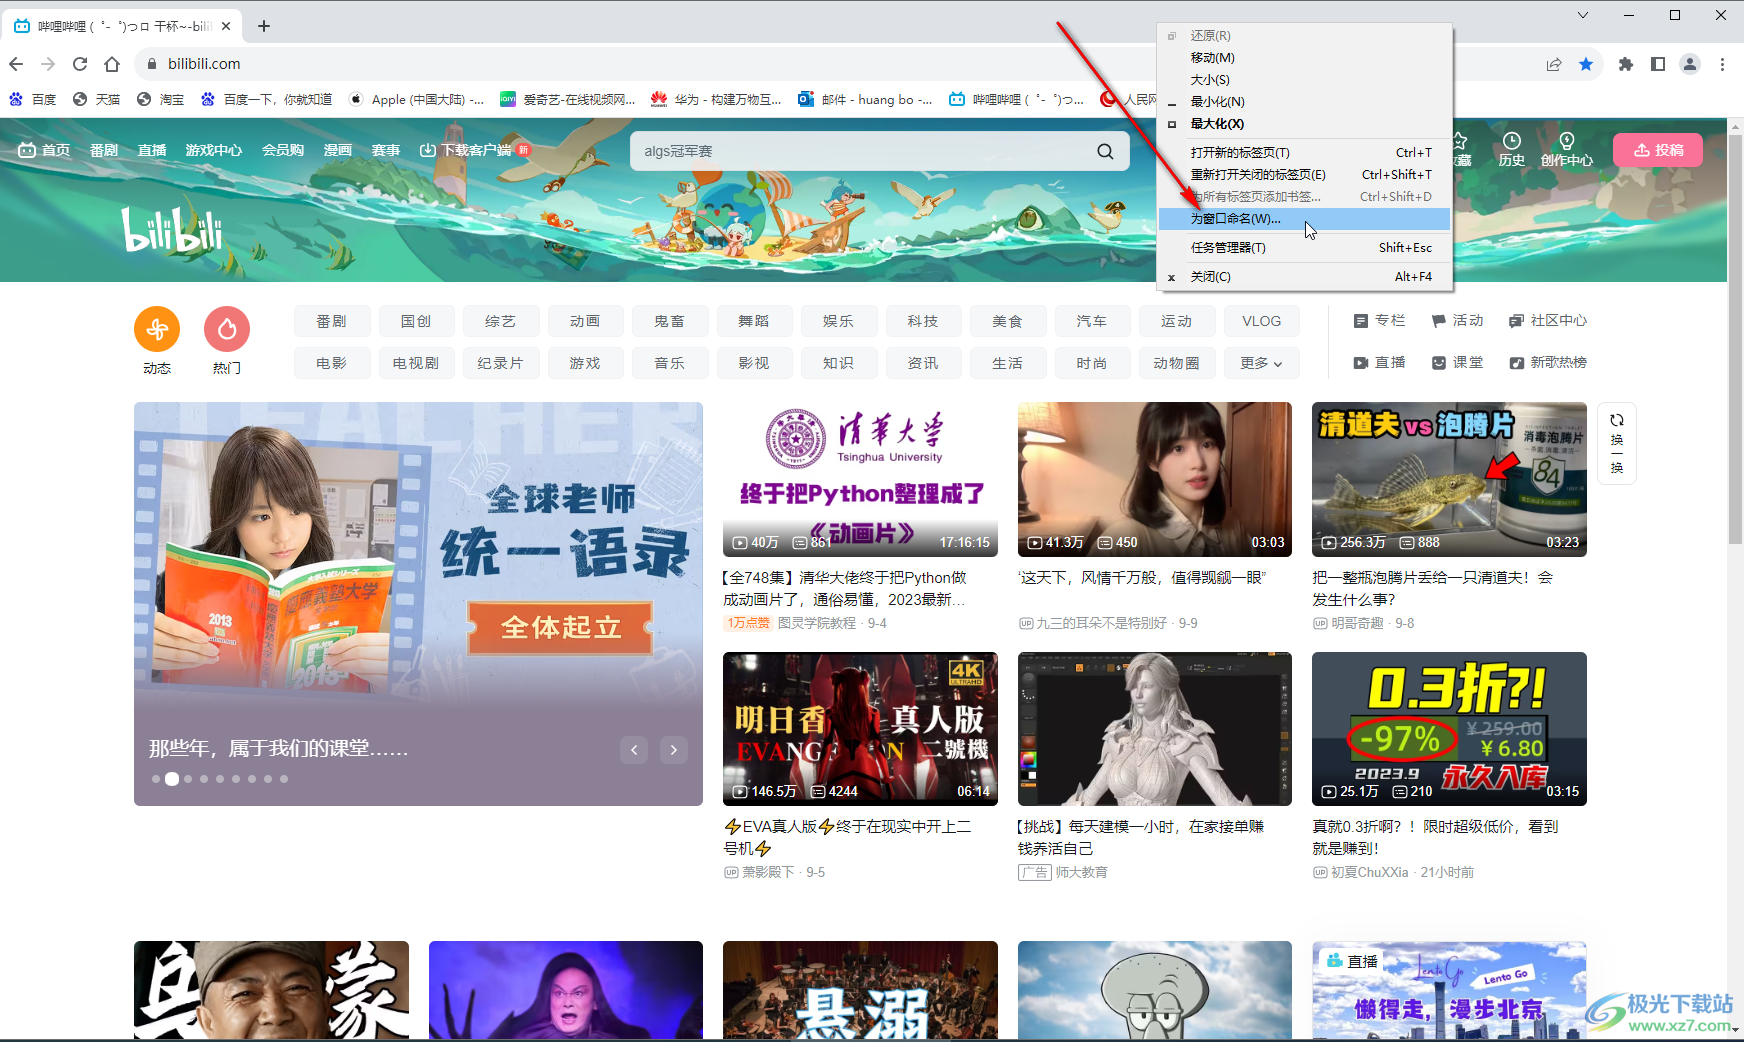This screenshot has height=1042, width=1744.
Task: Open the Chrome profile avatar
Action: pos(1690,64)
